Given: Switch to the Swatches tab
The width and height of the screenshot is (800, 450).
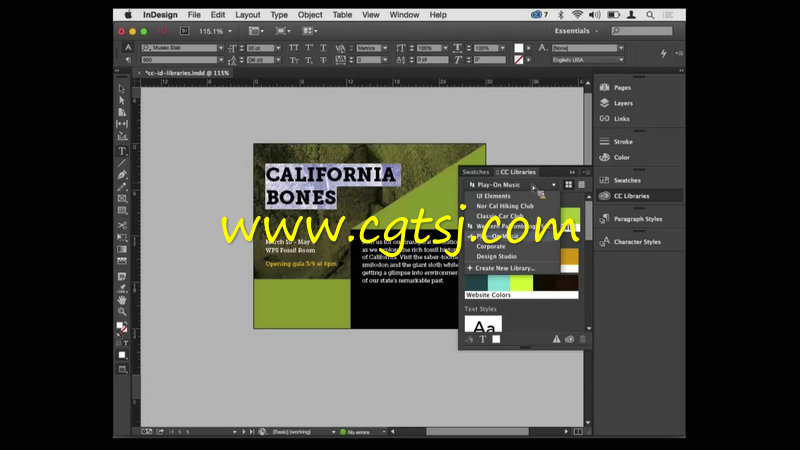Looking at the screenshot, I should [x=476, y=172].
